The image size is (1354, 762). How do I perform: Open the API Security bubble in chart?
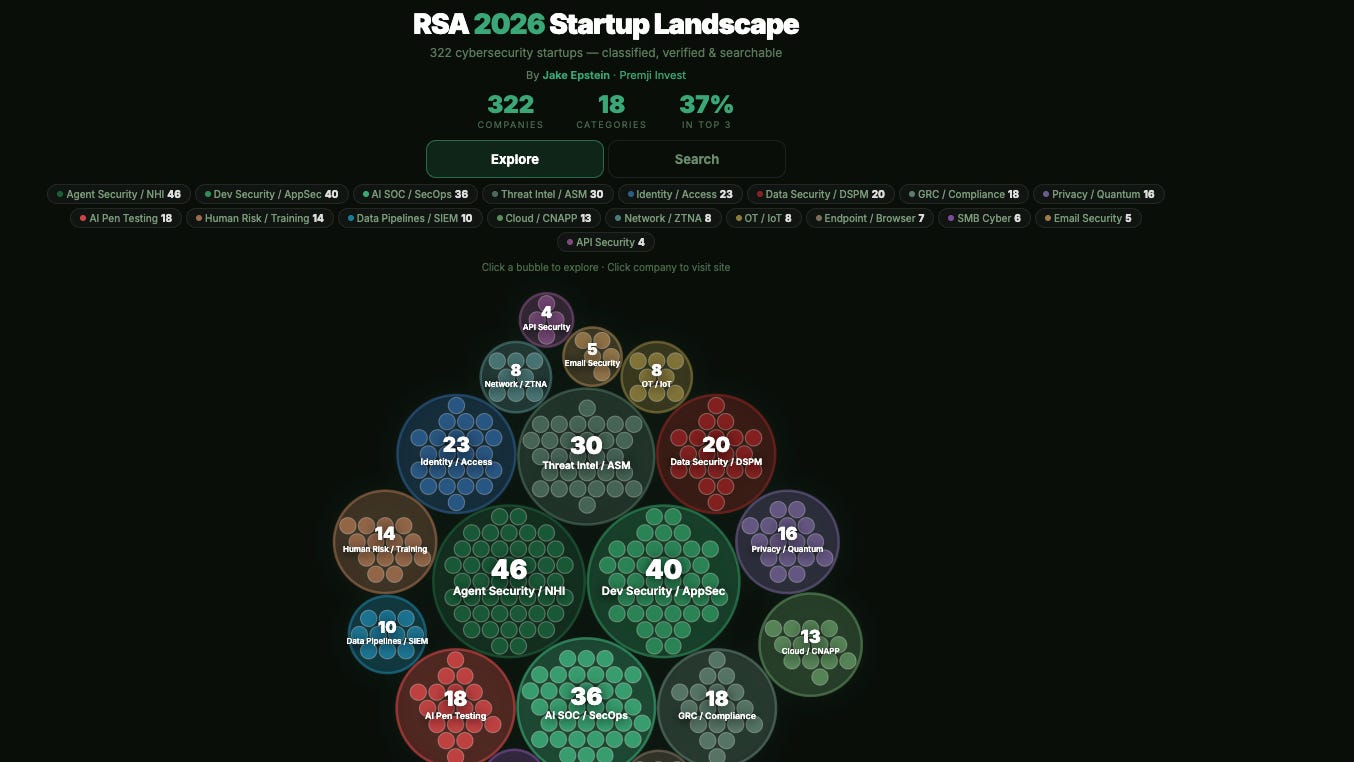(x=546, y=320)
